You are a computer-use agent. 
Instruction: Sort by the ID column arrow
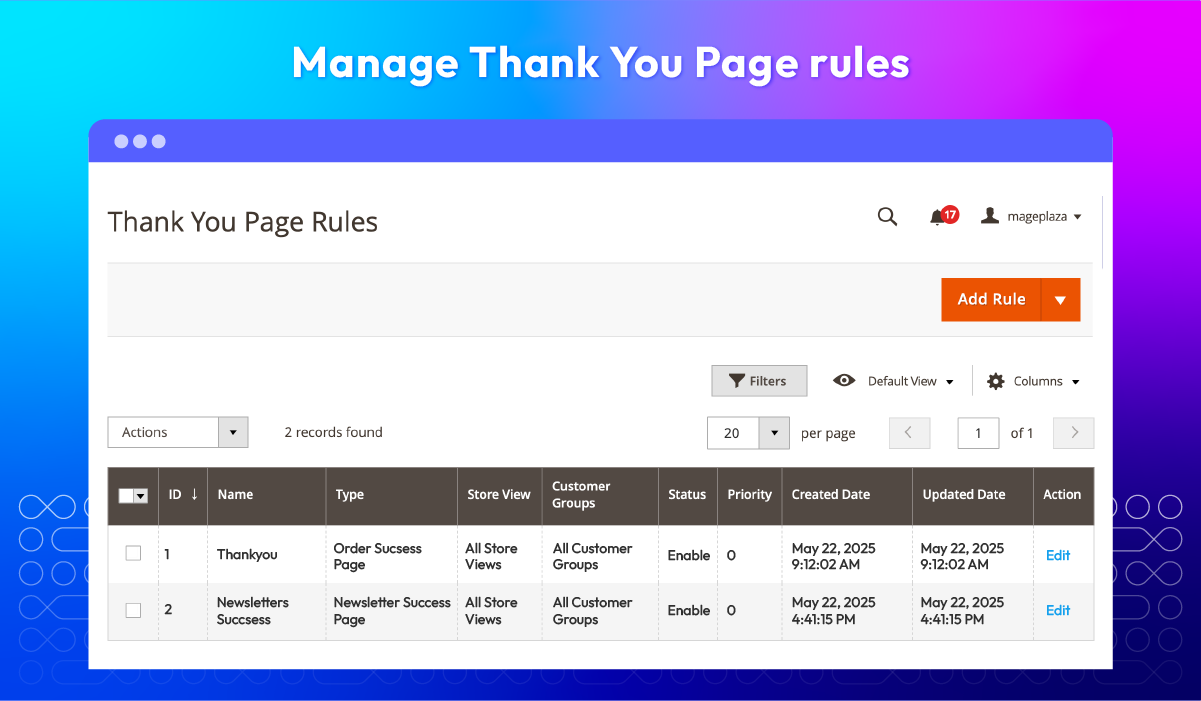(x=194, y=494)
